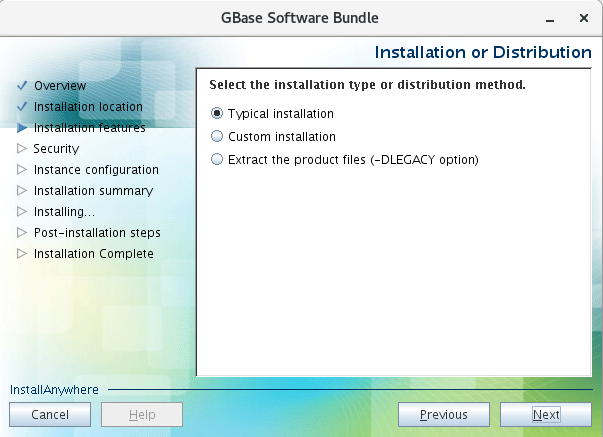This screenshot has height=437, width=603.
Task: Click the Installation summary step label
Action: 93,190
